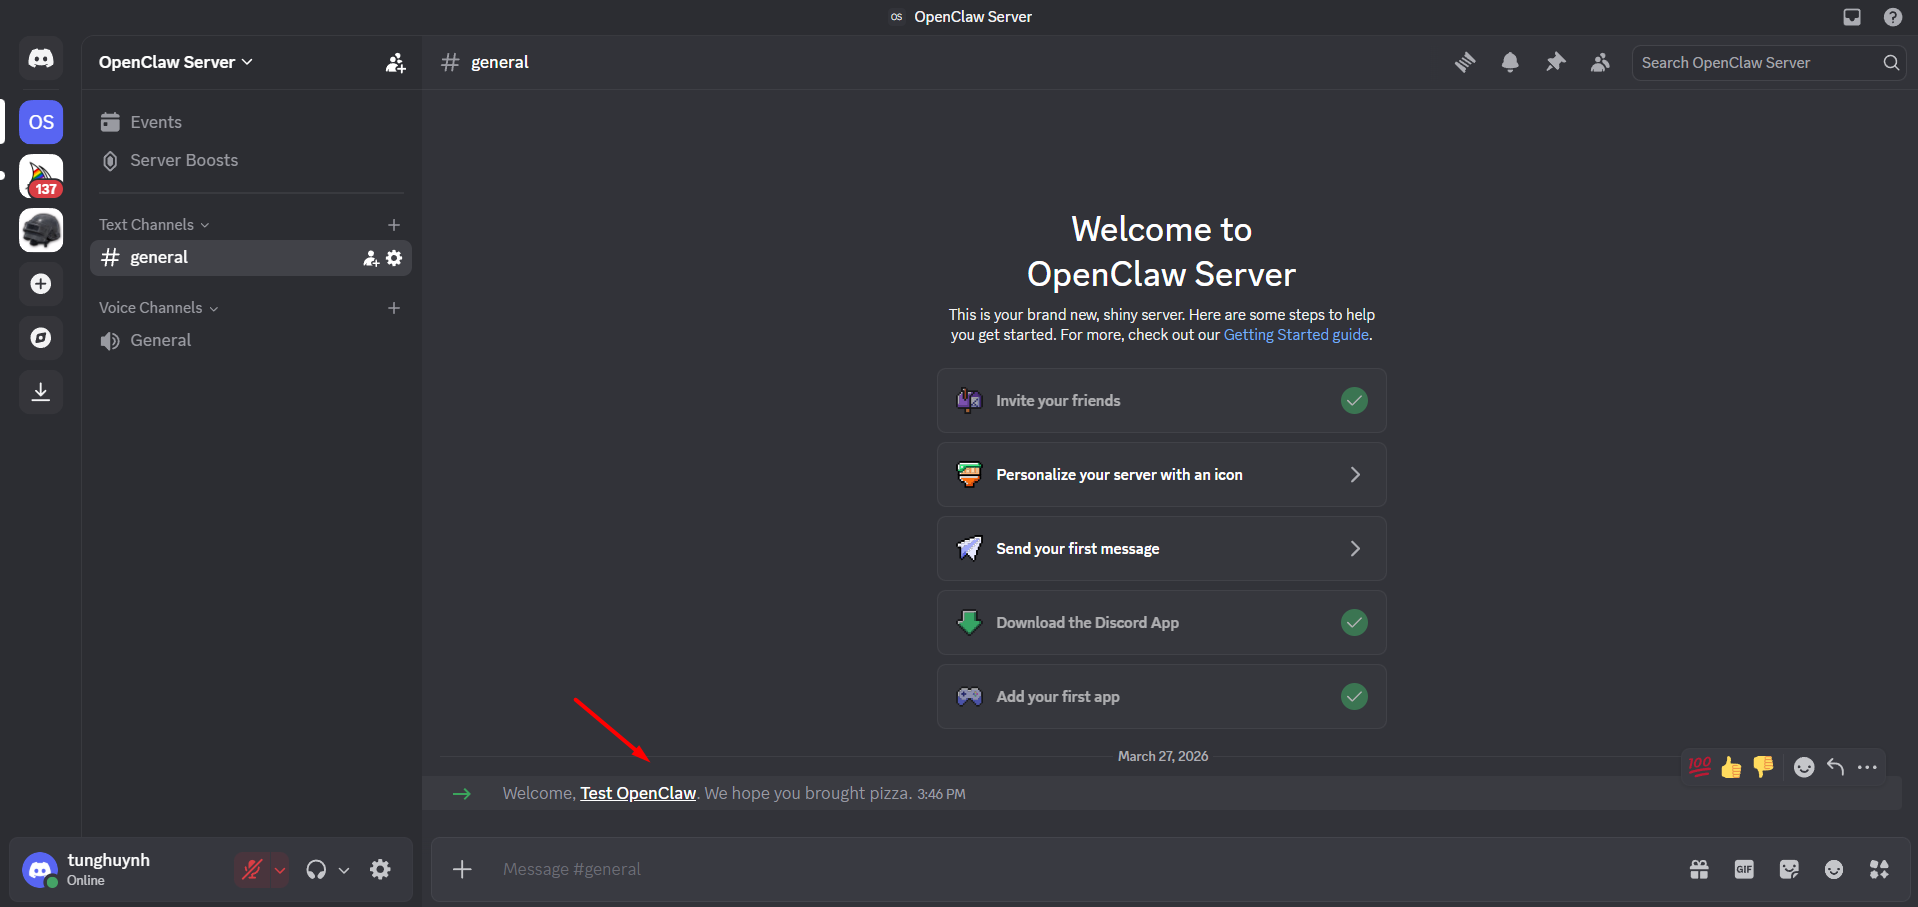Open the GIF picker
Screen dimensions: 1918x907
point(1744,869)
